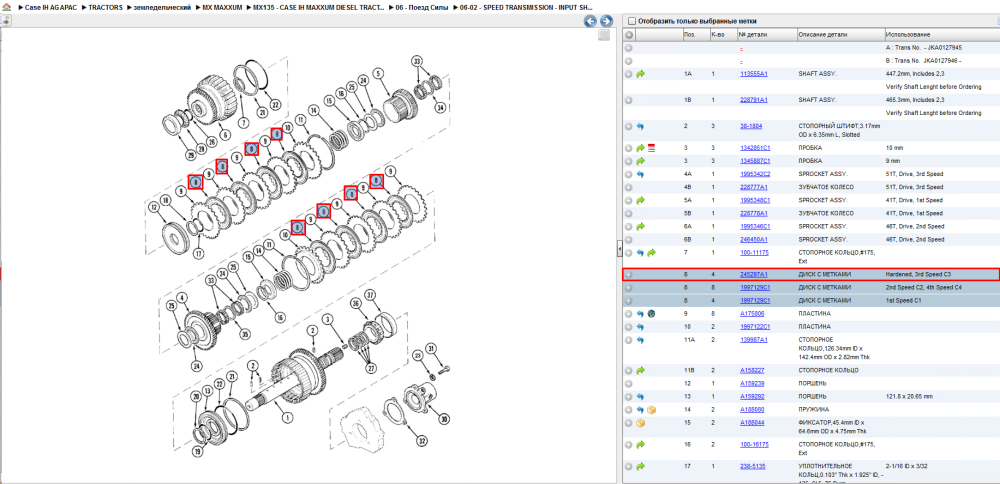1000x484 pixels.
Task: Click the panel toggle icon below home icon
Action: (x=5, y=21)
